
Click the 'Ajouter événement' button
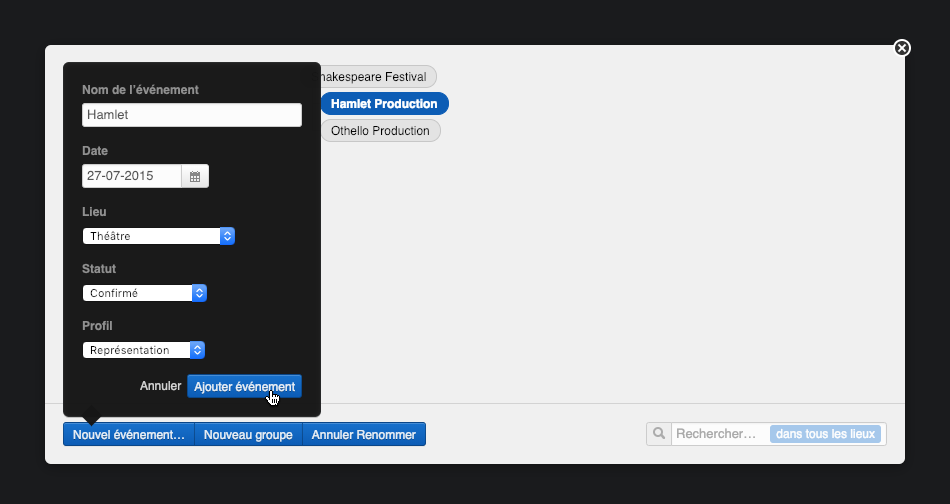pyautogui.click(x=244, y=386)
